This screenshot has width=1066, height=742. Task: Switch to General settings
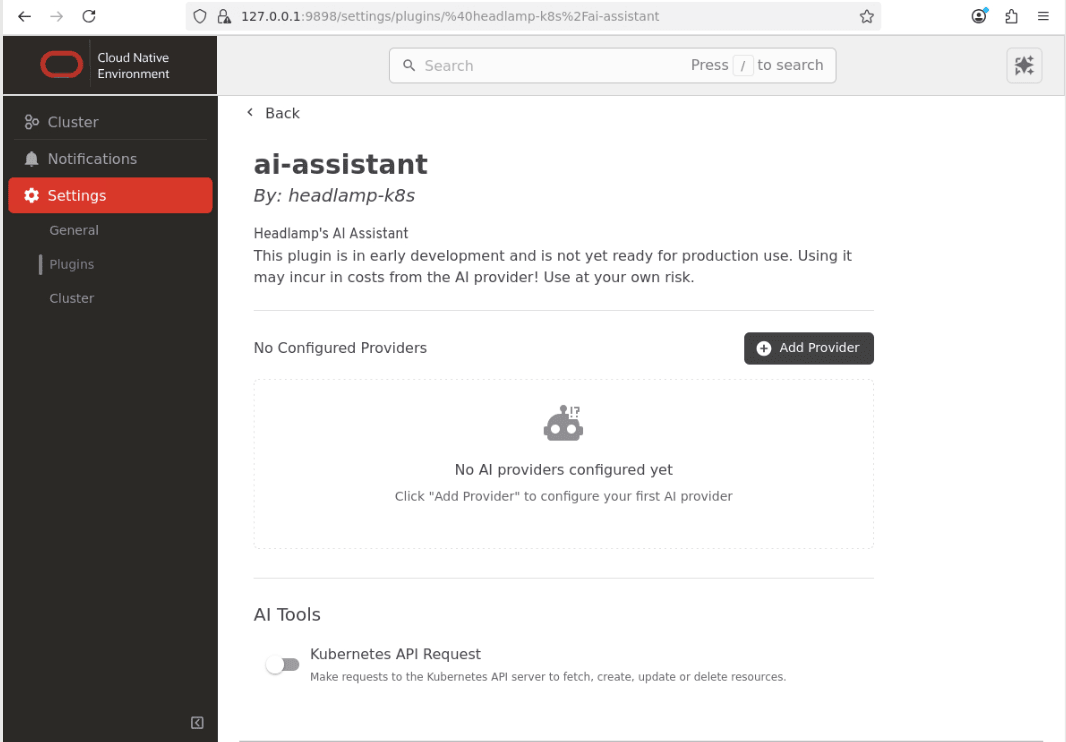pos(74,229)
